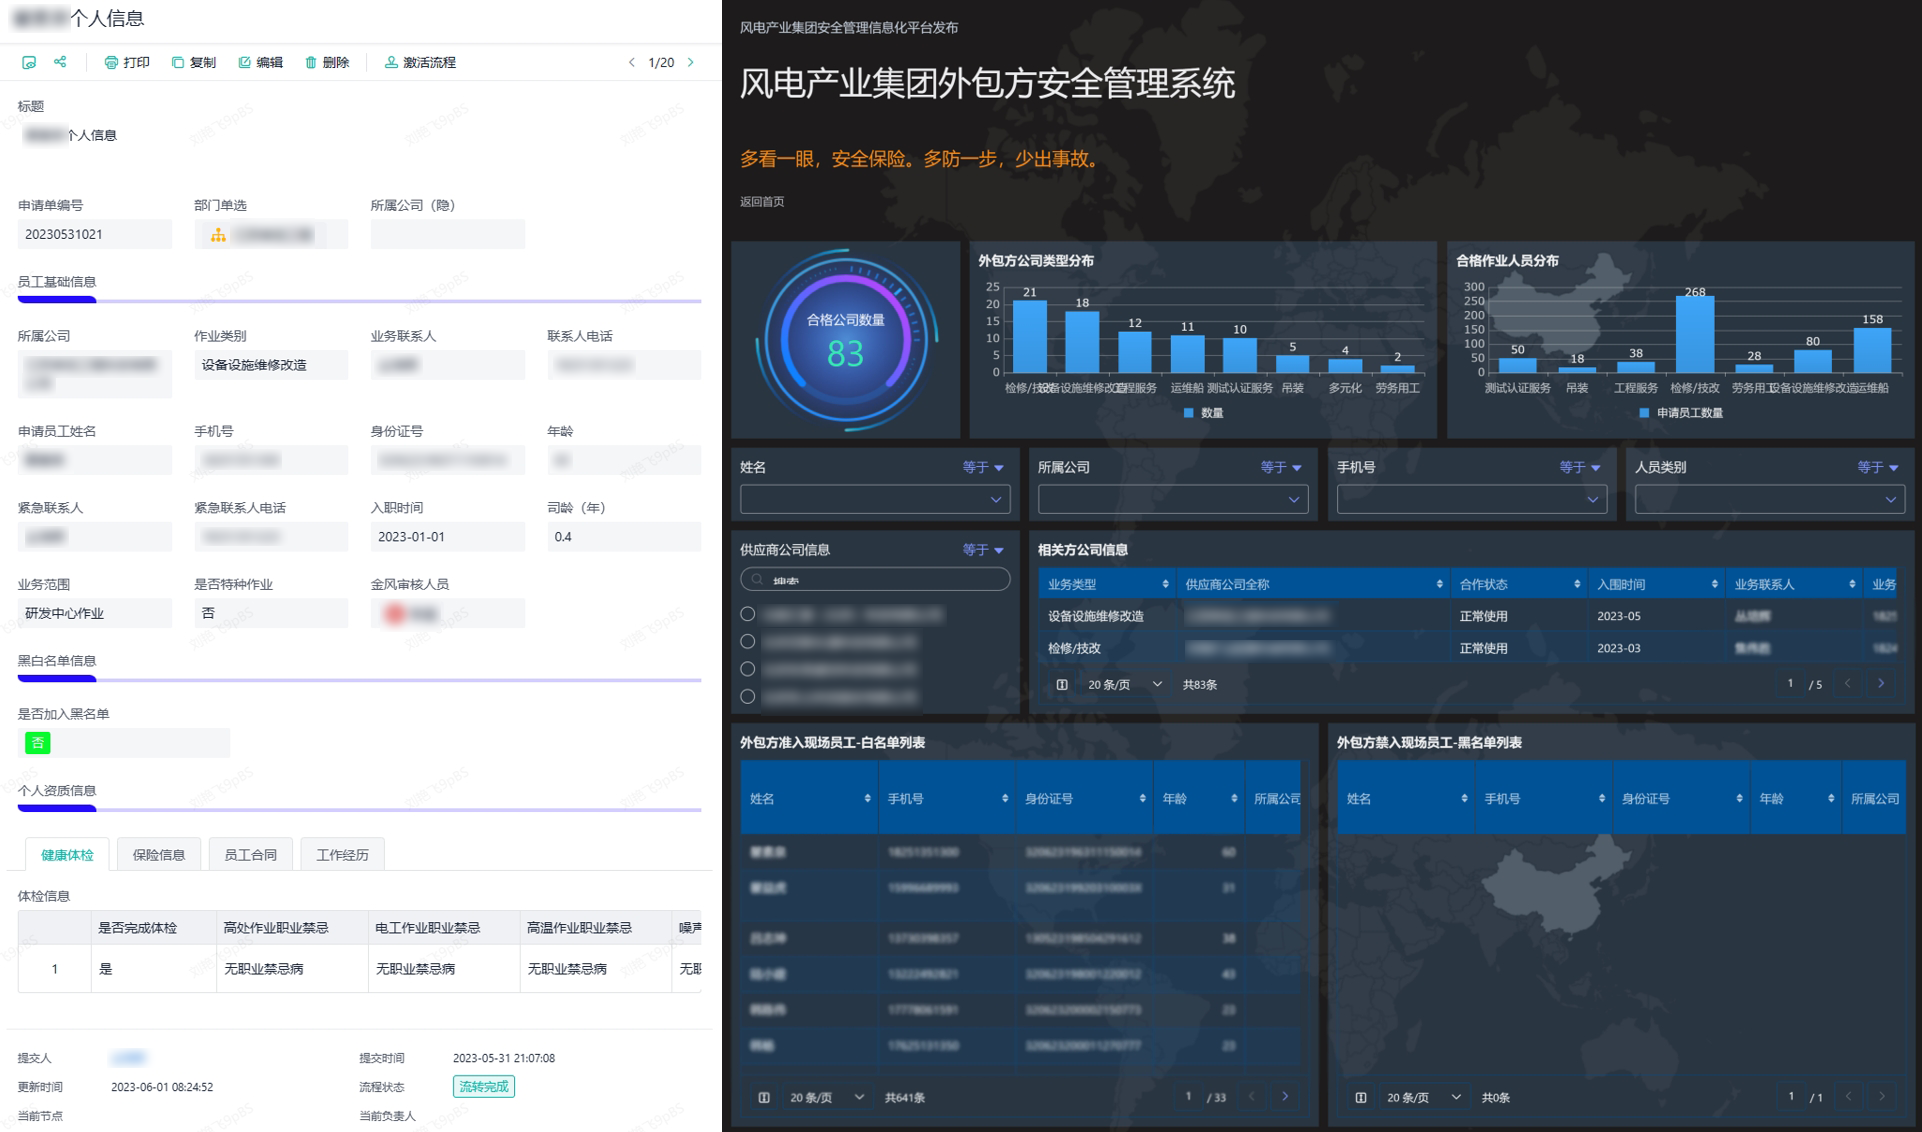Switch to 保险信息 tab
Image resolution: width=1922 pixels, height=1132 pixels.
pyautogui.click(x=159, y=855)
